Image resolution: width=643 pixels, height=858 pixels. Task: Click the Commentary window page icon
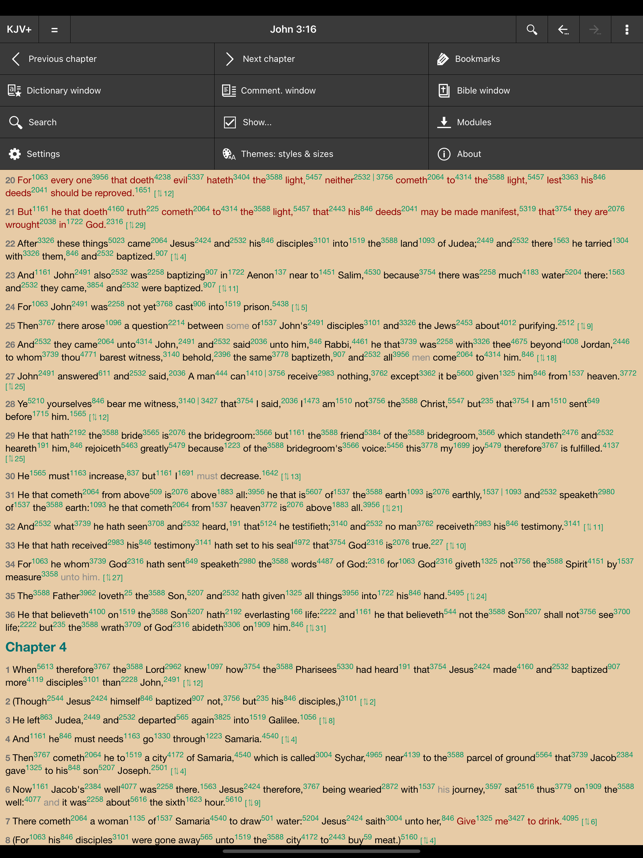coord(229,90)
